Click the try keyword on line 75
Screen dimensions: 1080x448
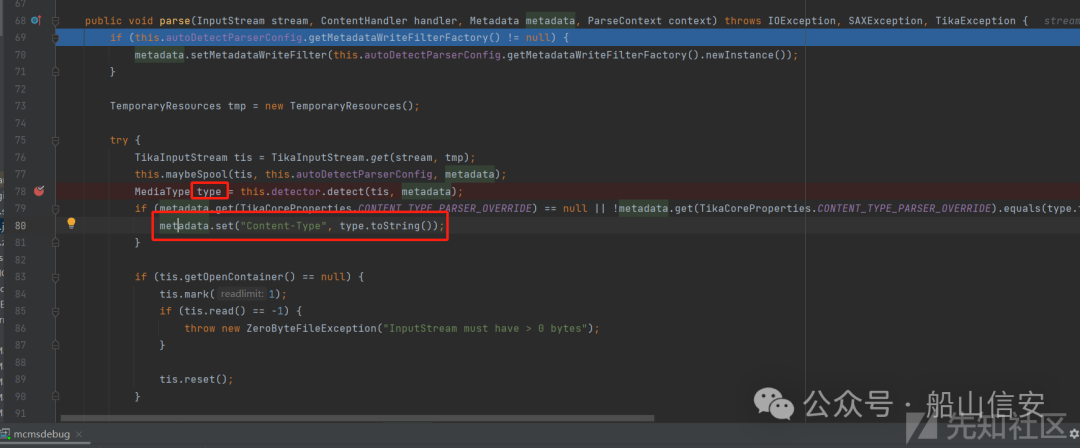pyautogui.click(x=119, y=140)
